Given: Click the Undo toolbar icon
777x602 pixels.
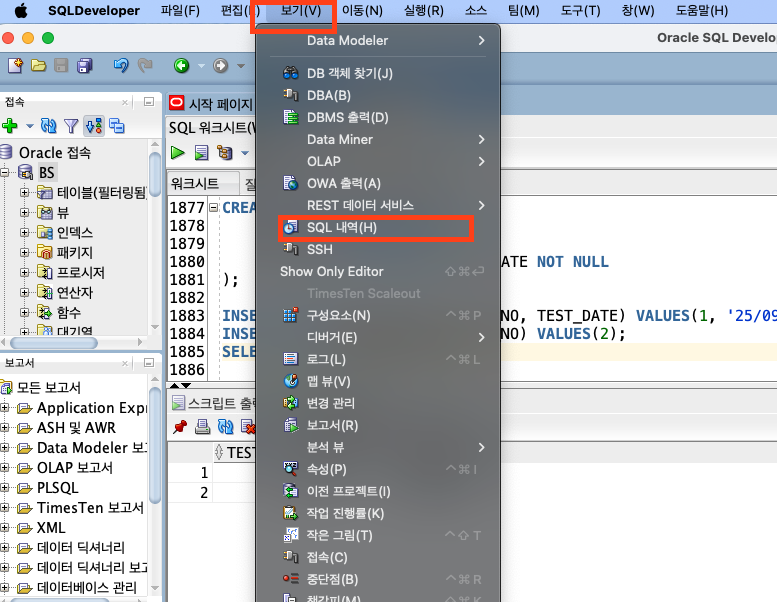Looking at the screenshot, I should coord(121,65).
